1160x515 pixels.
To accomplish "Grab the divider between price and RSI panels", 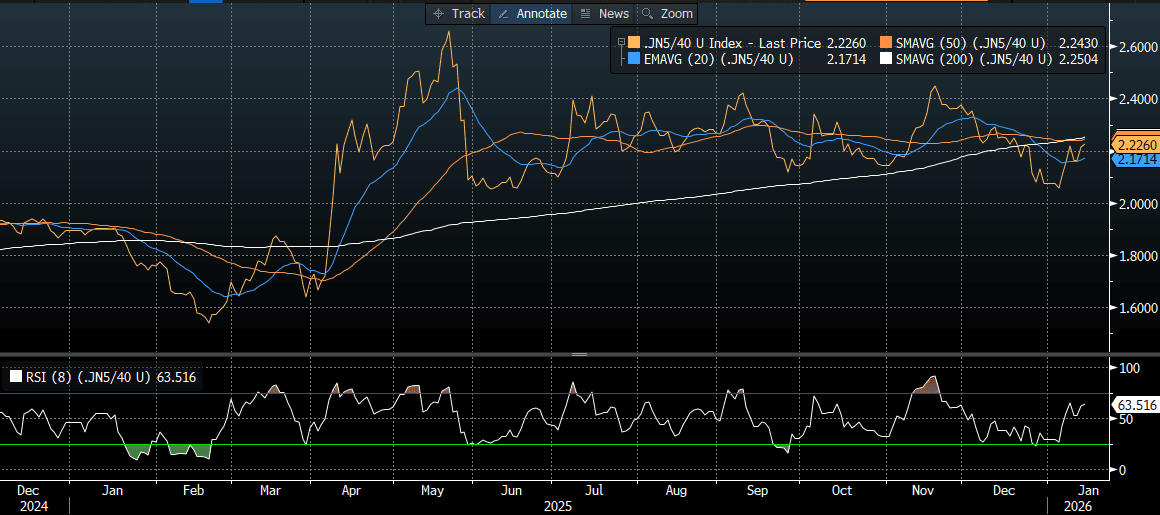I will [578, 354].
